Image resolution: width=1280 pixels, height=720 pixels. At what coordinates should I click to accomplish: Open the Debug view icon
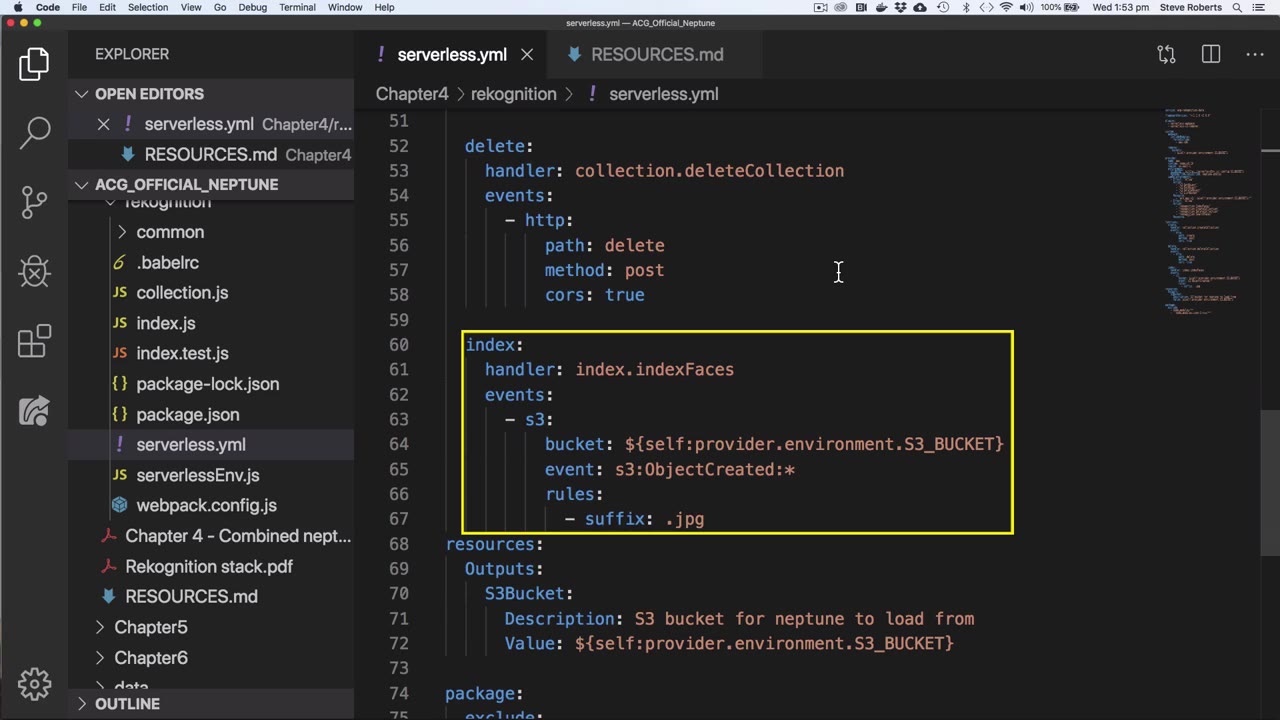click(x=35, y=271)
